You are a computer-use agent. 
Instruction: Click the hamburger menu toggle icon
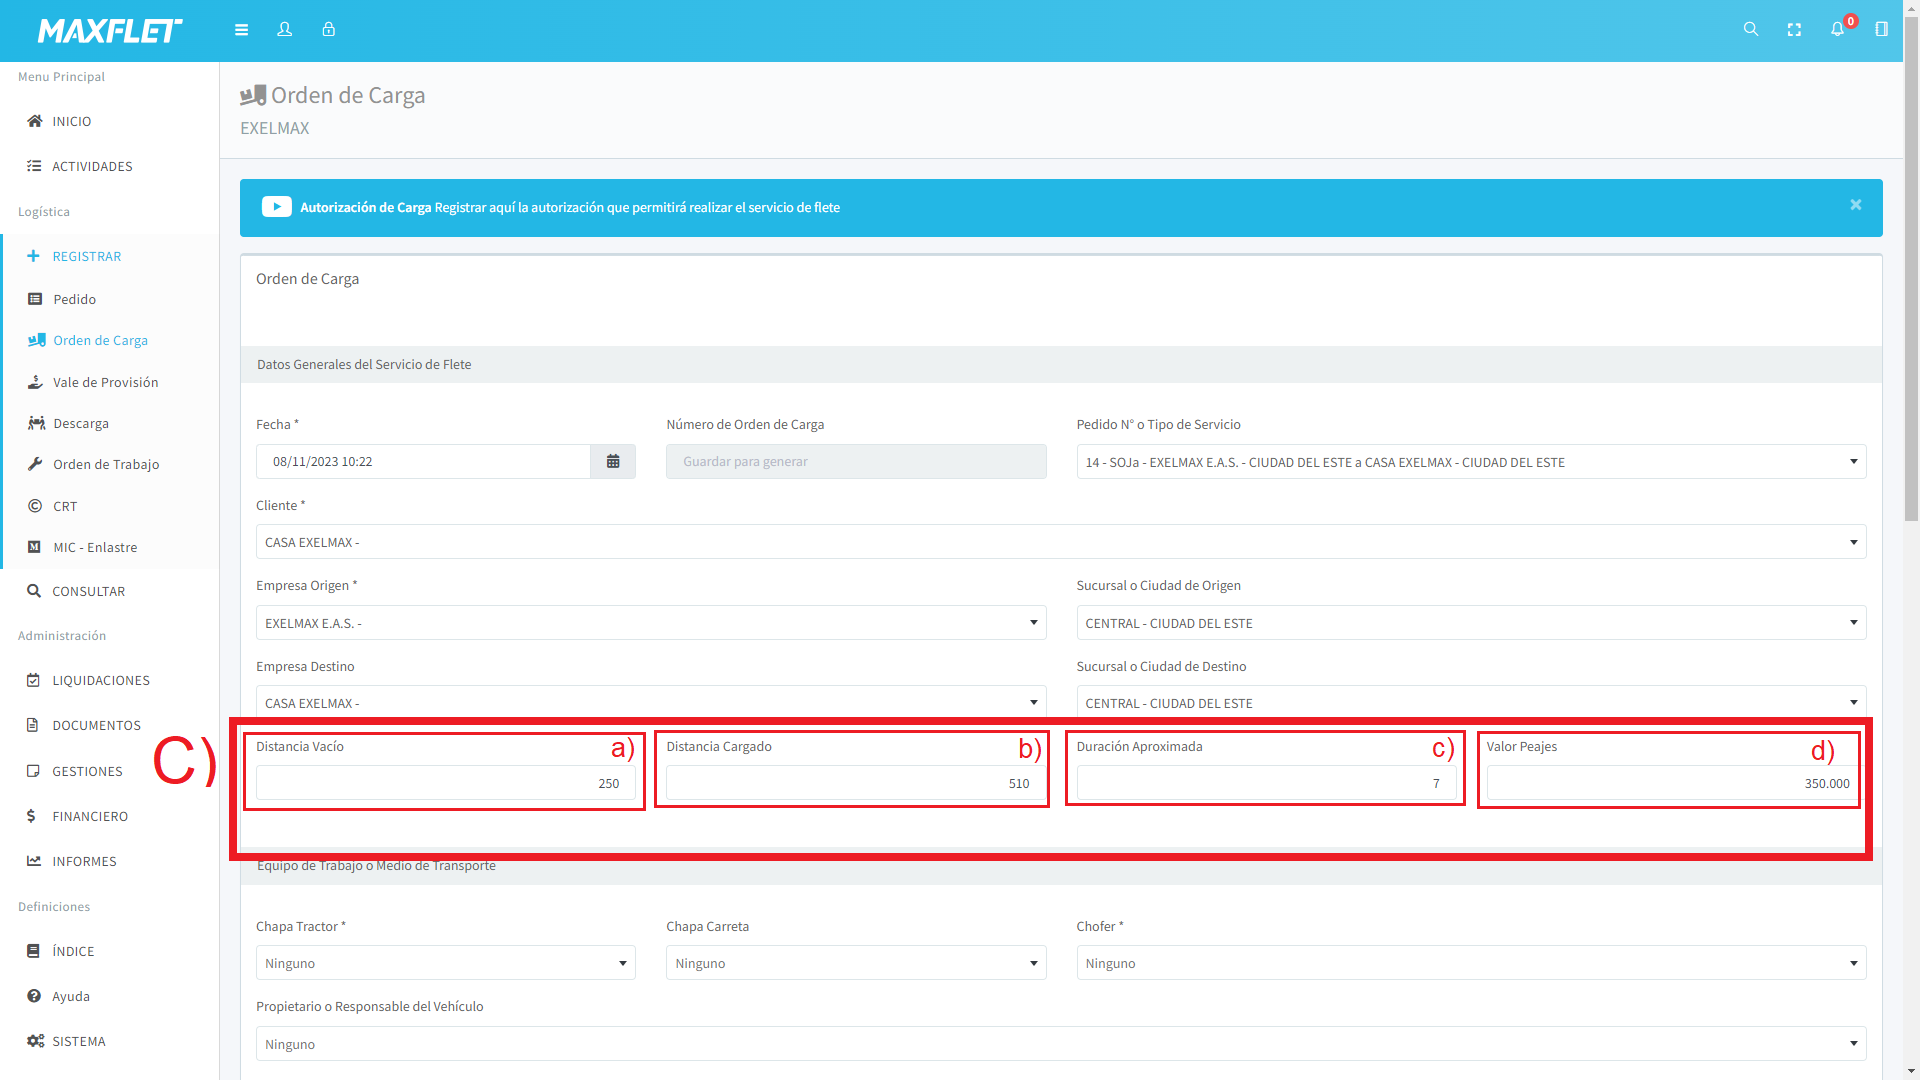(241, 30)
